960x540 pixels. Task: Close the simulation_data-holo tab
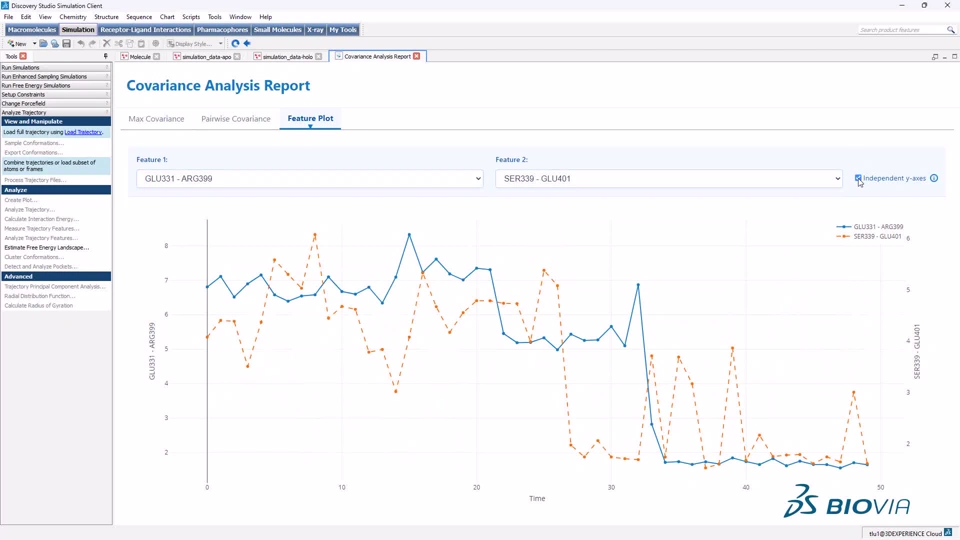point(318,56)
